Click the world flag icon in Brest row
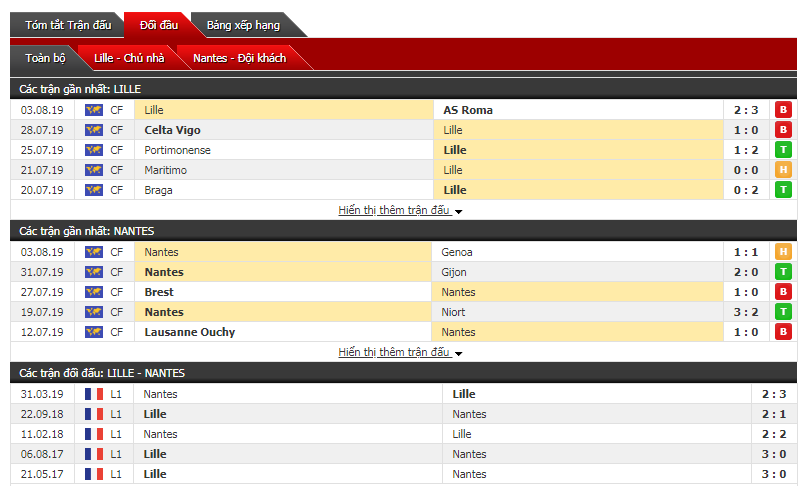The height and width of the screenshot is (486, 800). (94, 292)
